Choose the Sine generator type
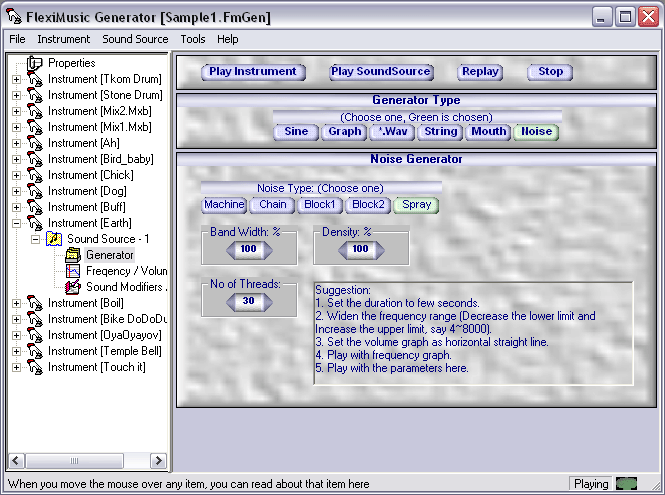665x495 pixels. 296,131
